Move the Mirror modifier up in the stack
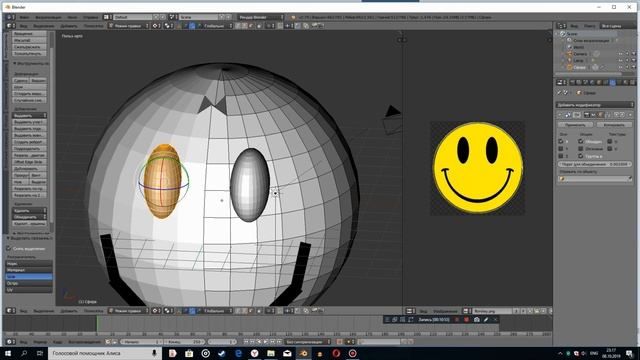This screenshot has width=640, height=360. tap(616, 115)
